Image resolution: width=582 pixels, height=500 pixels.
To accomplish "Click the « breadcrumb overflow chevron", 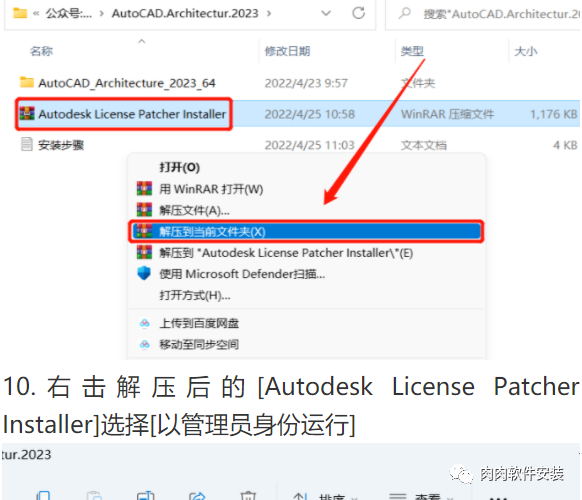I will [x=36, y=14].
